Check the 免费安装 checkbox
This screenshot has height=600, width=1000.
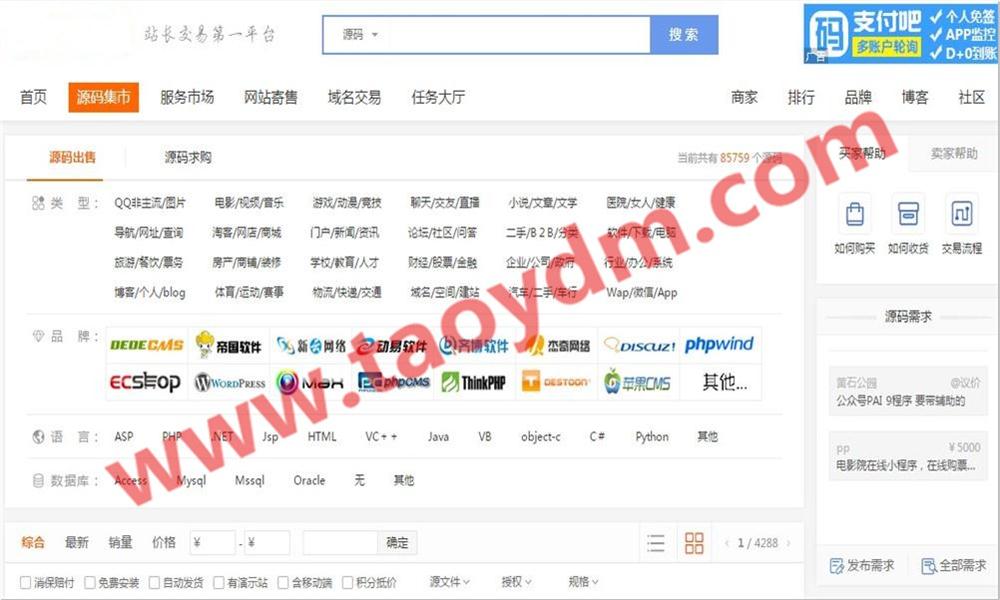[90, 582]
